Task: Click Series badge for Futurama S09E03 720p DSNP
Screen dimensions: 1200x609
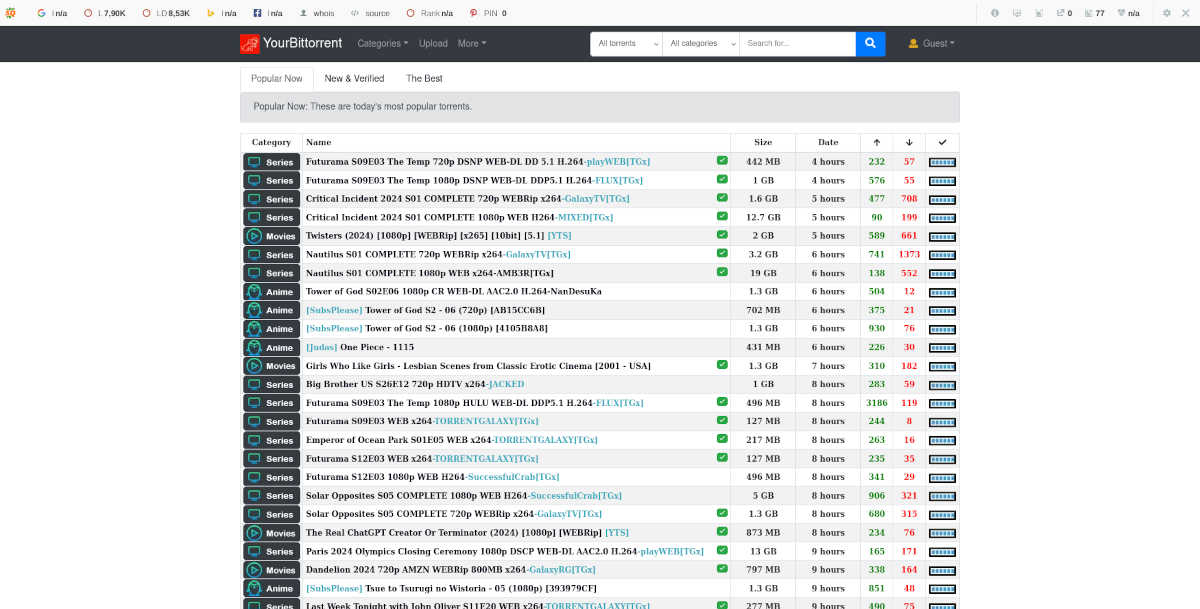Action: [x=271, y=162]
